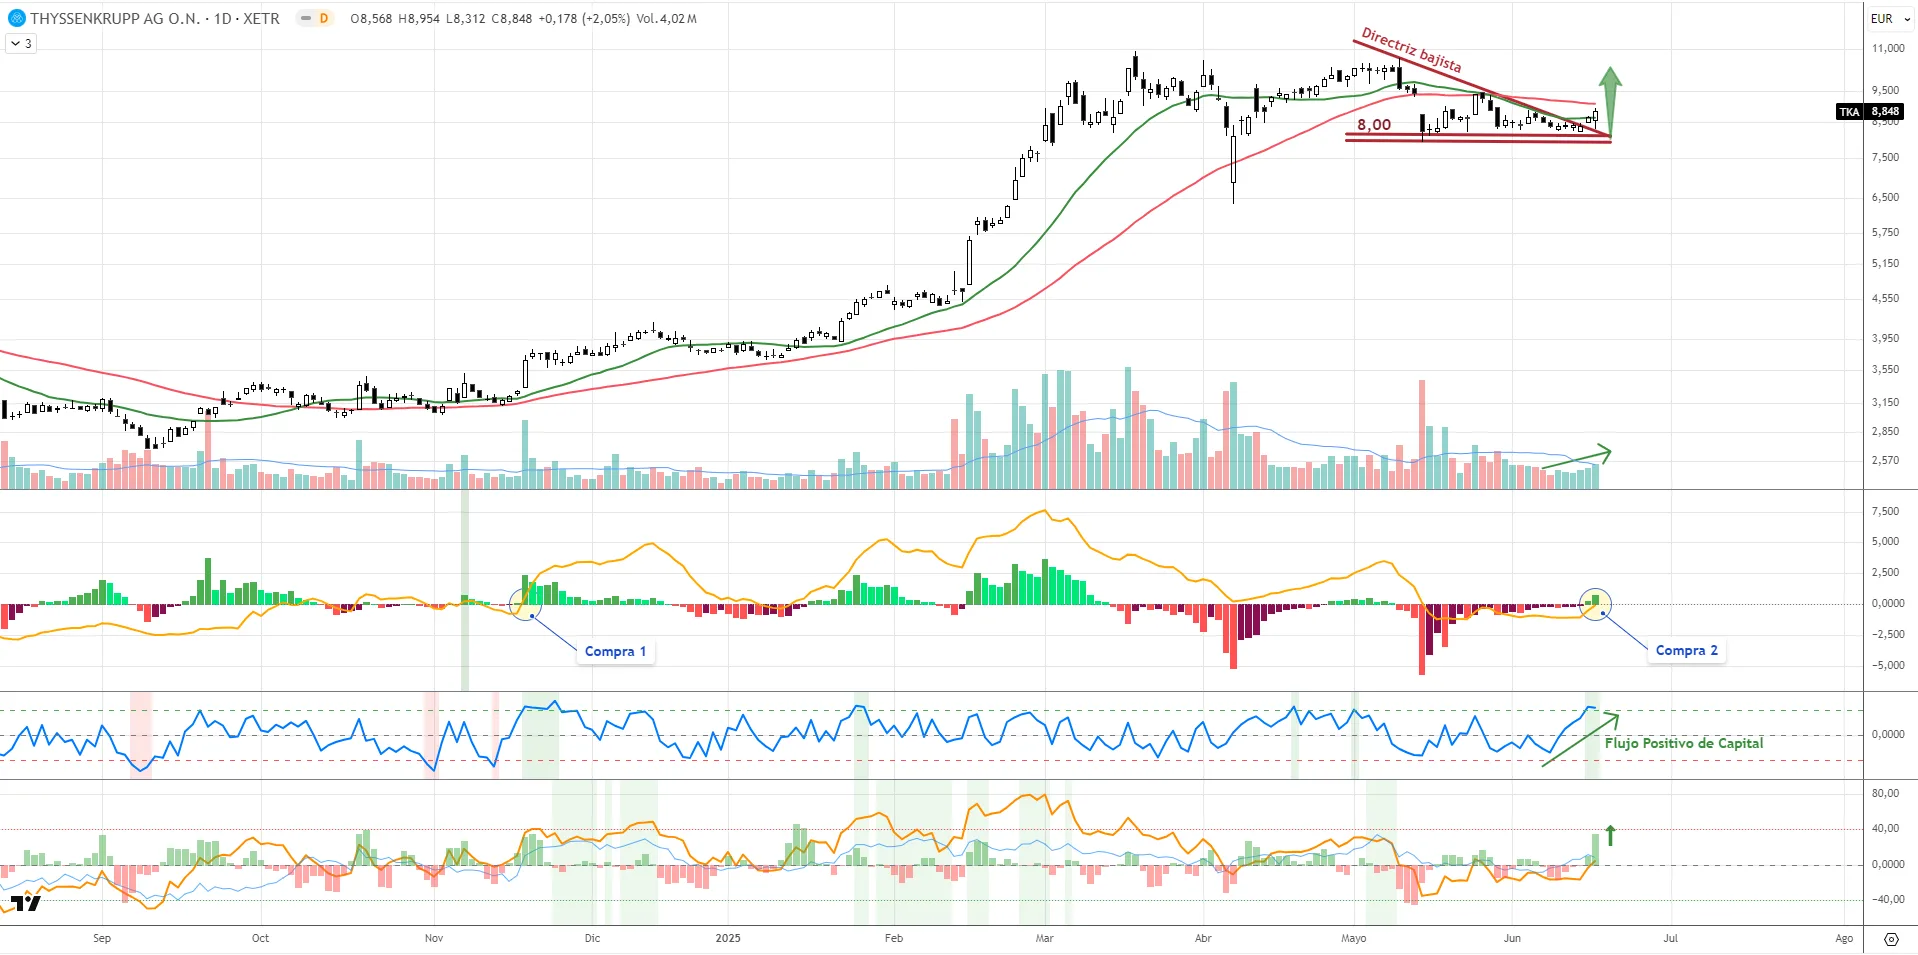Image resolution: width=1918 pixels, height=955 pixels.
Task: Click the 2025 label on the time axis
Action: (x=728, y=938)
